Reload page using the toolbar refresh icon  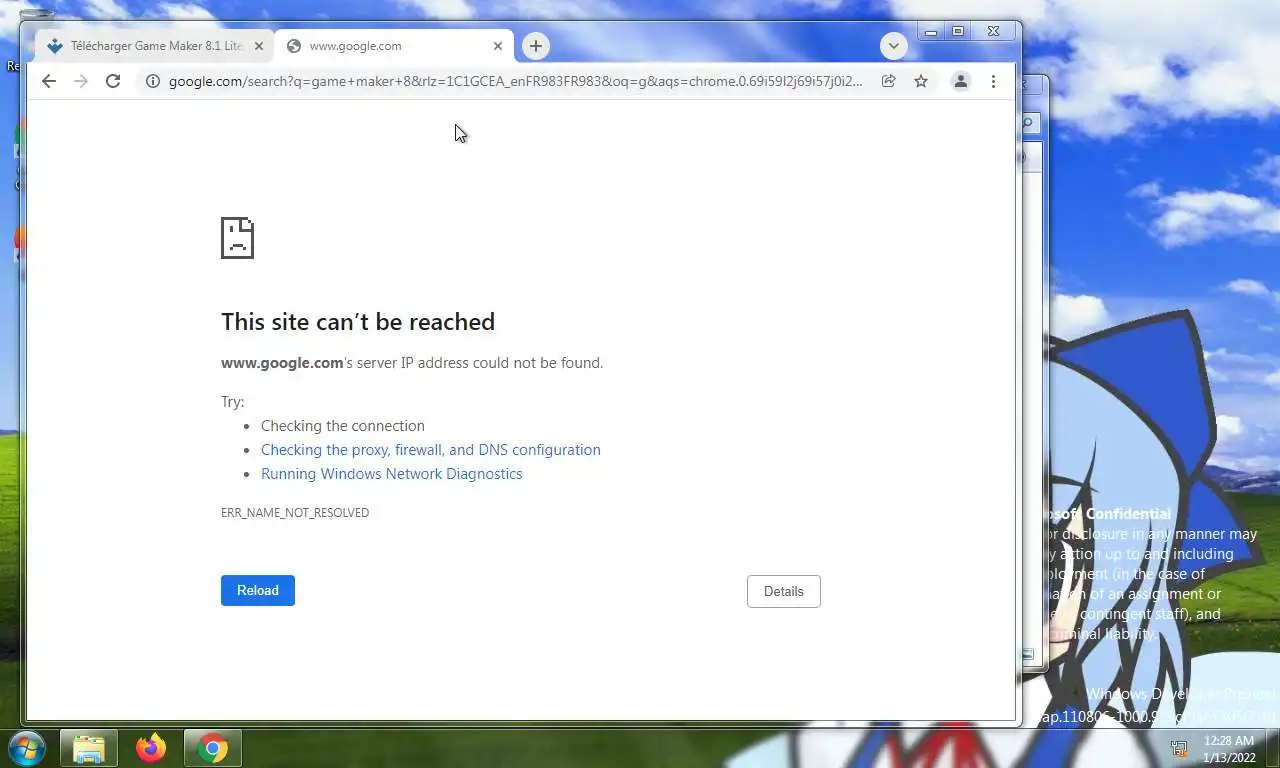pos(113,81)
